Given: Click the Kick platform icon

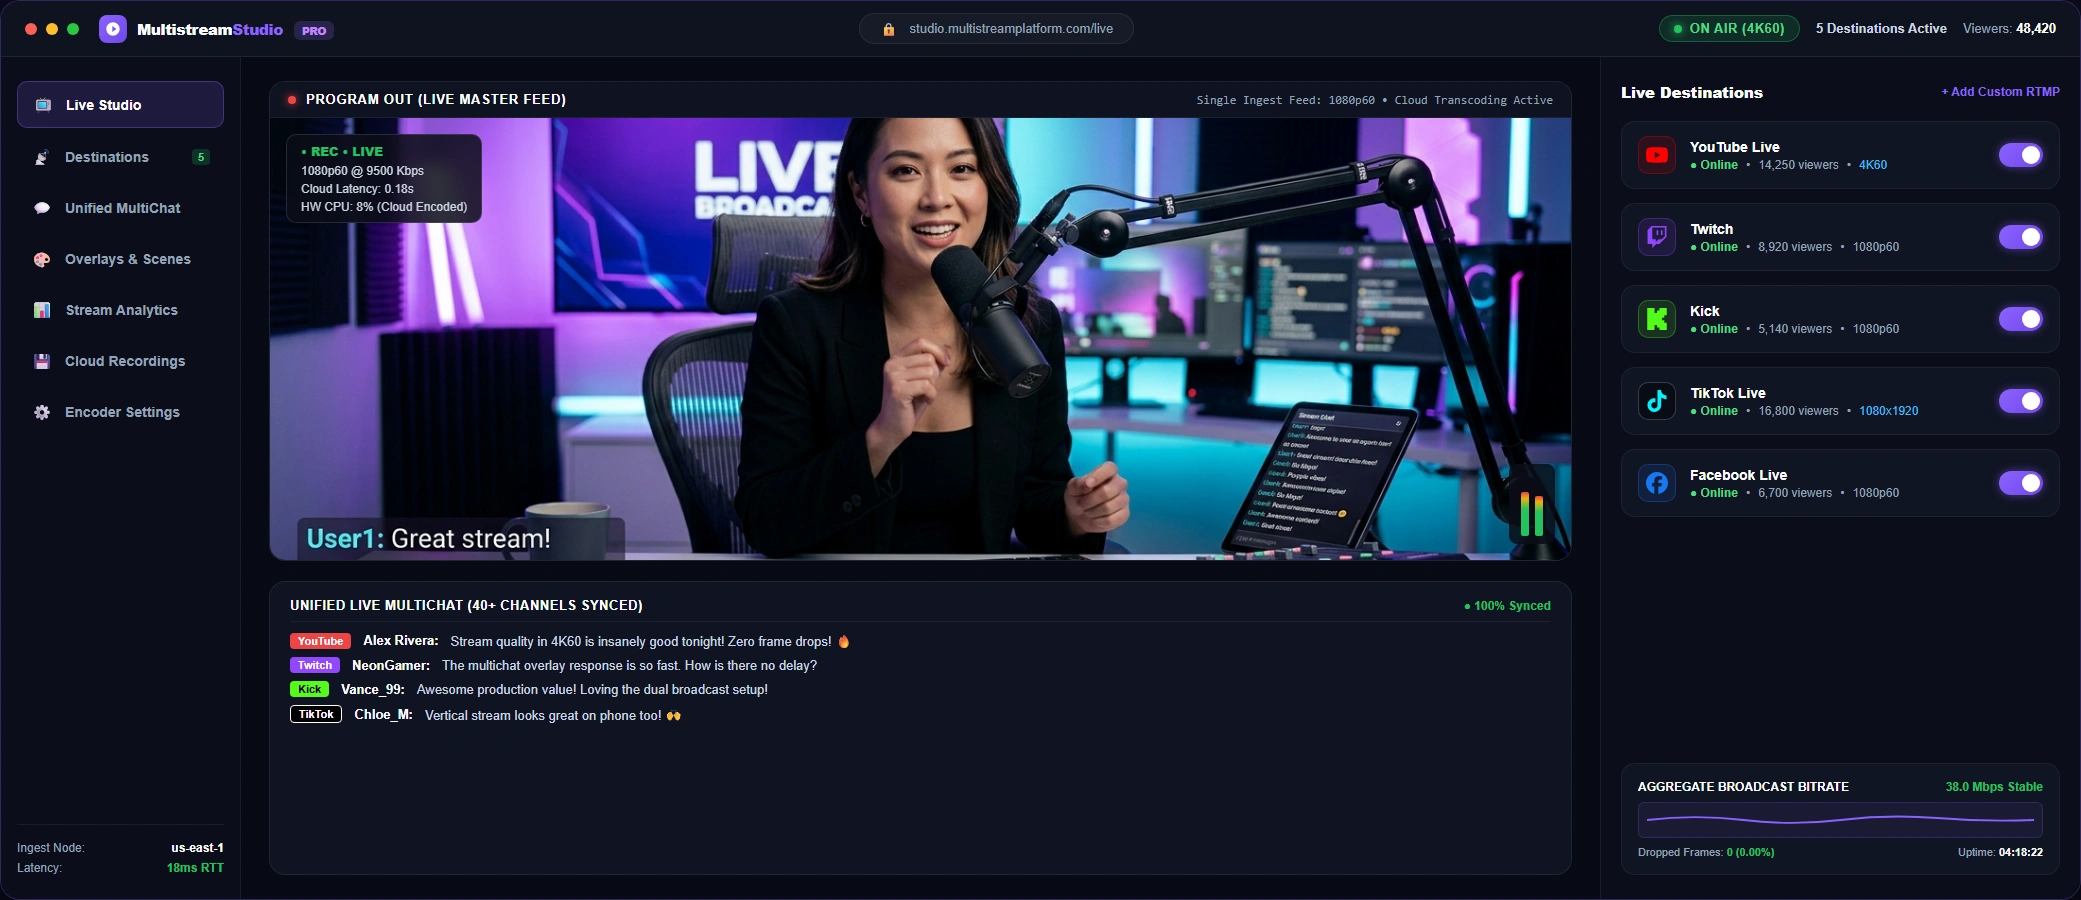Looking at the screenshot, I should point(1657,319).
